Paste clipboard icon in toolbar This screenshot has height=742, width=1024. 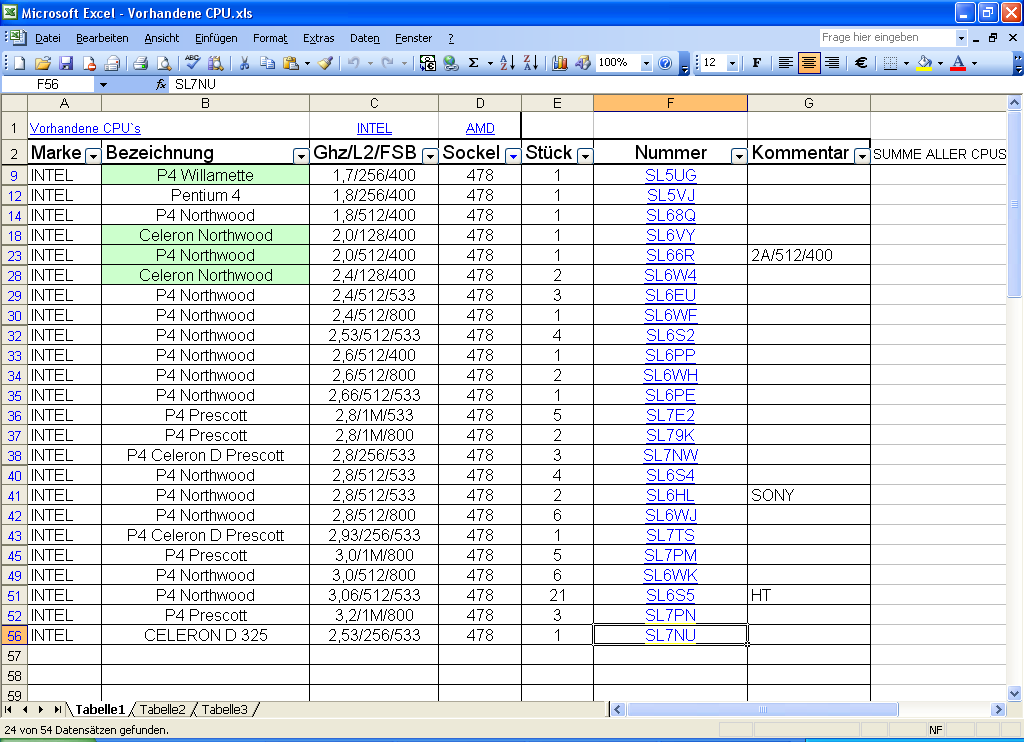pos(291,63)
